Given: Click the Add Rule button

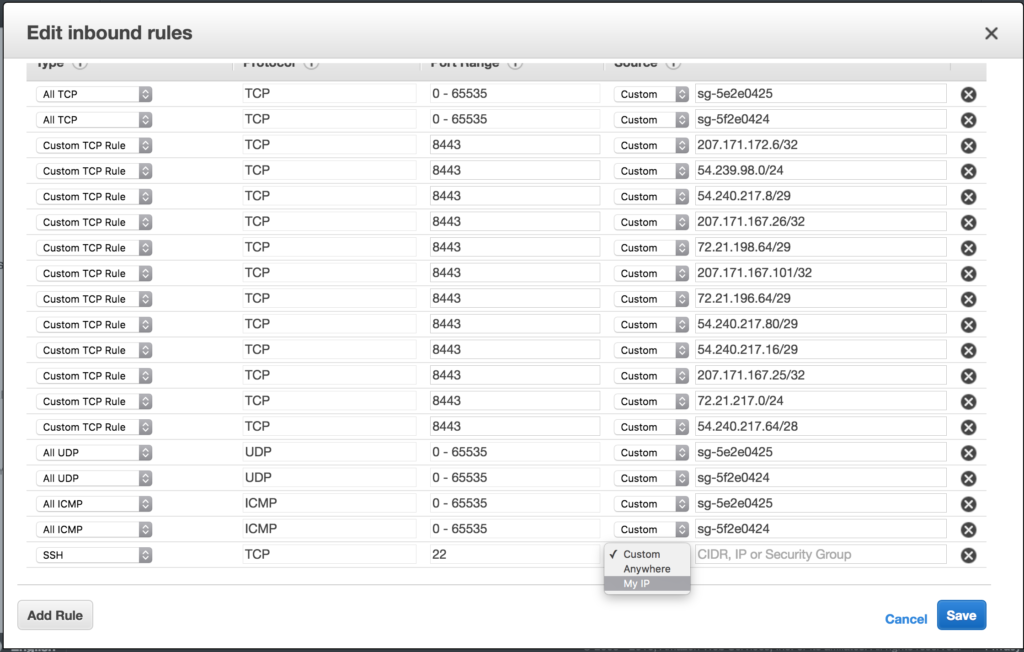Looking at the screenshot, I should [55, 615].
